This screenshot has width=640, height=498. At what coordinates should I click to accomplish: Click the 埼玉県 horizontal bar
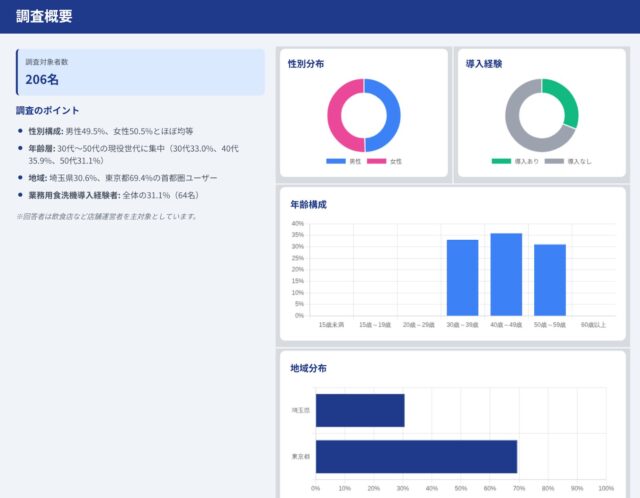(x=360, y=410)
